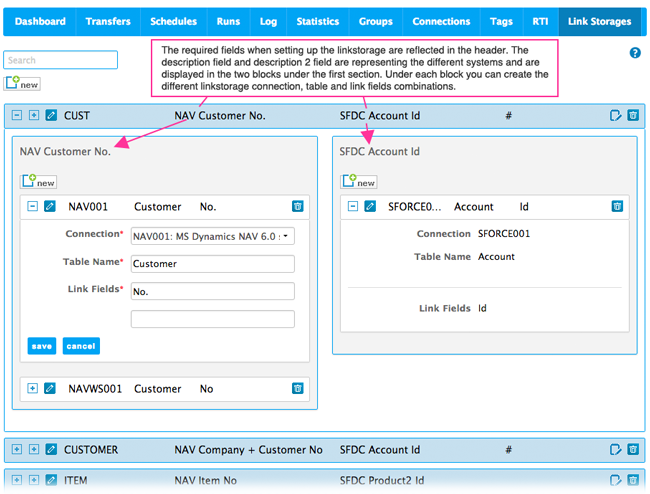Expand the ITEM link storage row

[17, 480]
